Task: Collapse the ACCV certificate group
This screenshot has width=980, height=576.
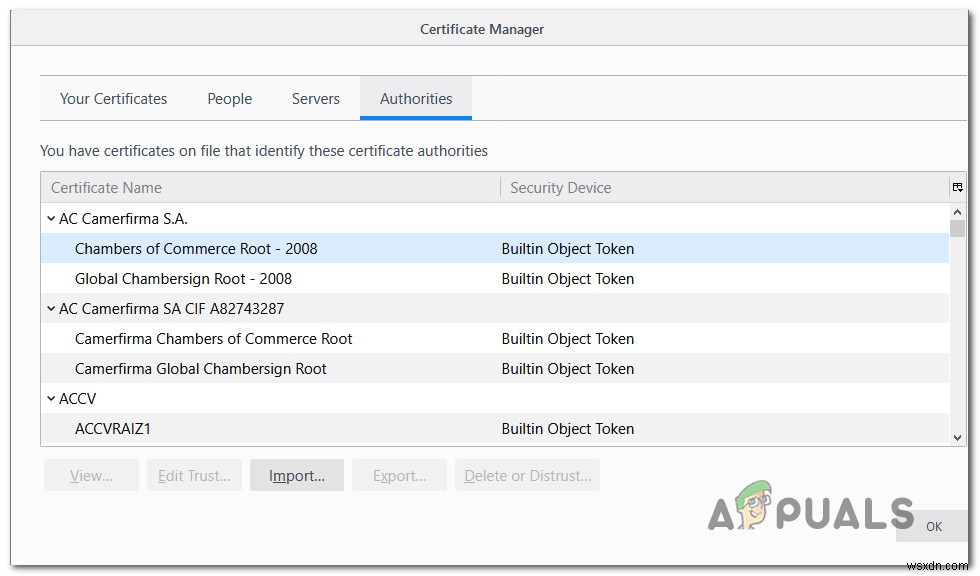Action: tap(51, 398)
